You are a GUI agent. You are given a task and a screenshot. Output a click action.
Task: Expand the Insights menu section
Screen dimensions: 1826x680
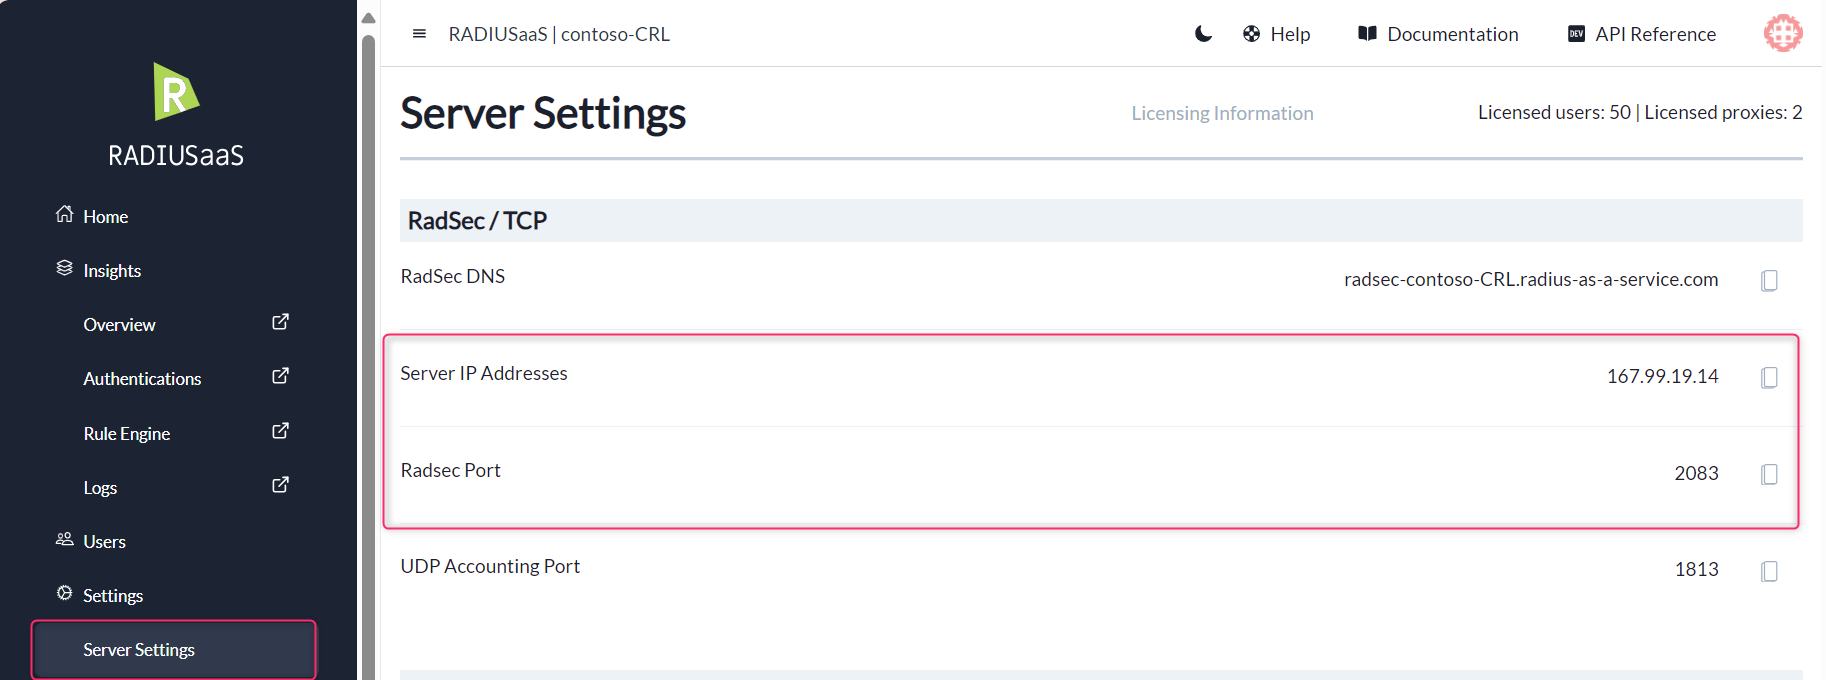point(111,271)
